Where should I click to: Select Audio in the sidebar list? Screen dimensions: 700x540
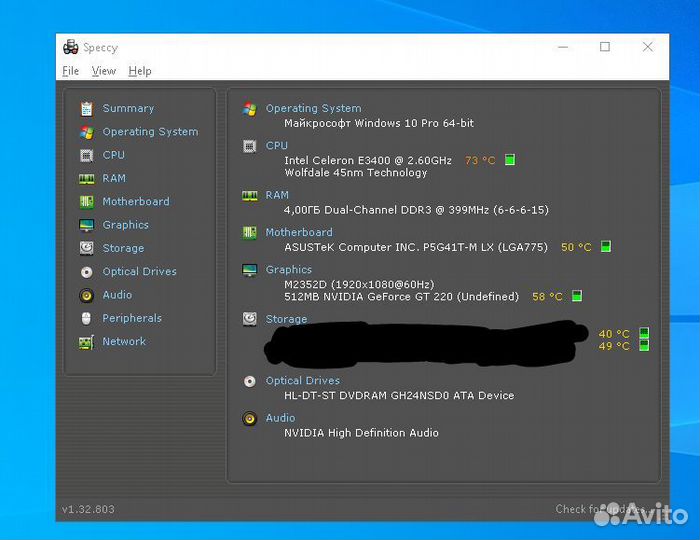coord(117,295)
